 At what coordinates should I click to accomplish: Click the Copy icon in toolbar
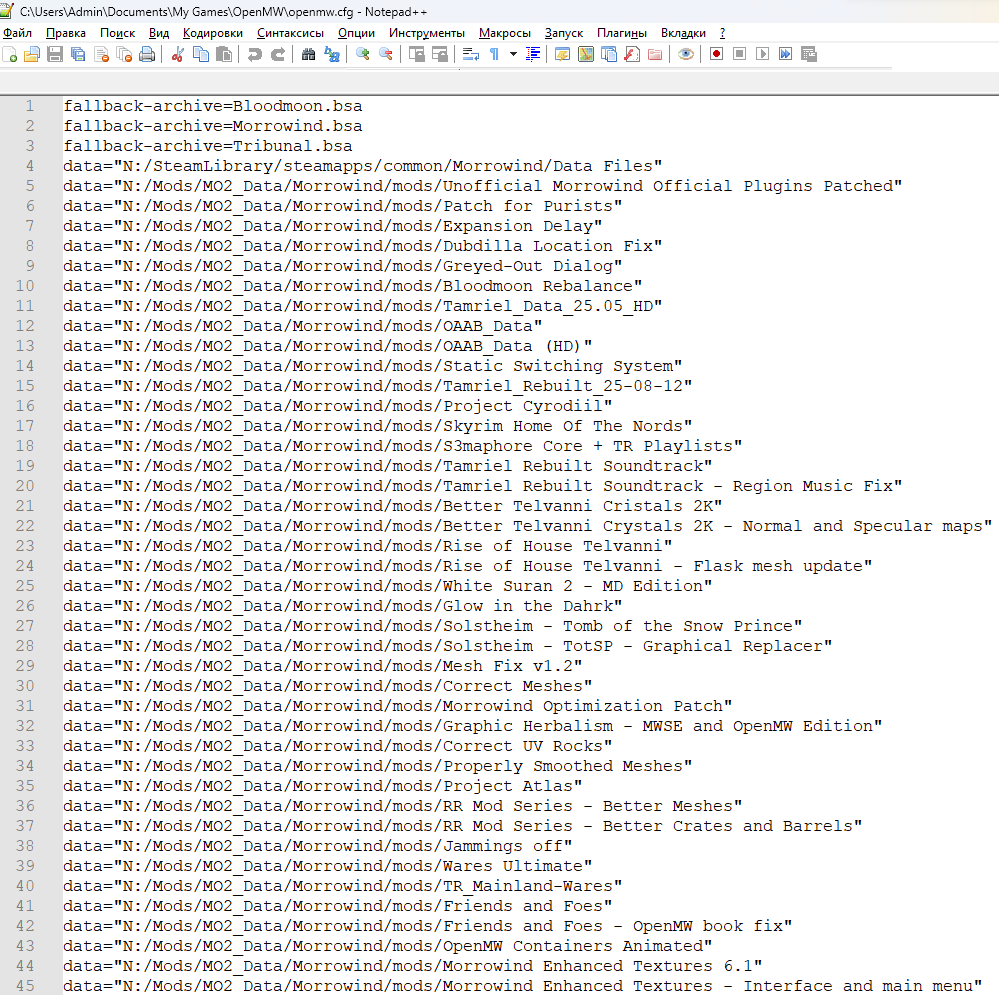point(201,55)
